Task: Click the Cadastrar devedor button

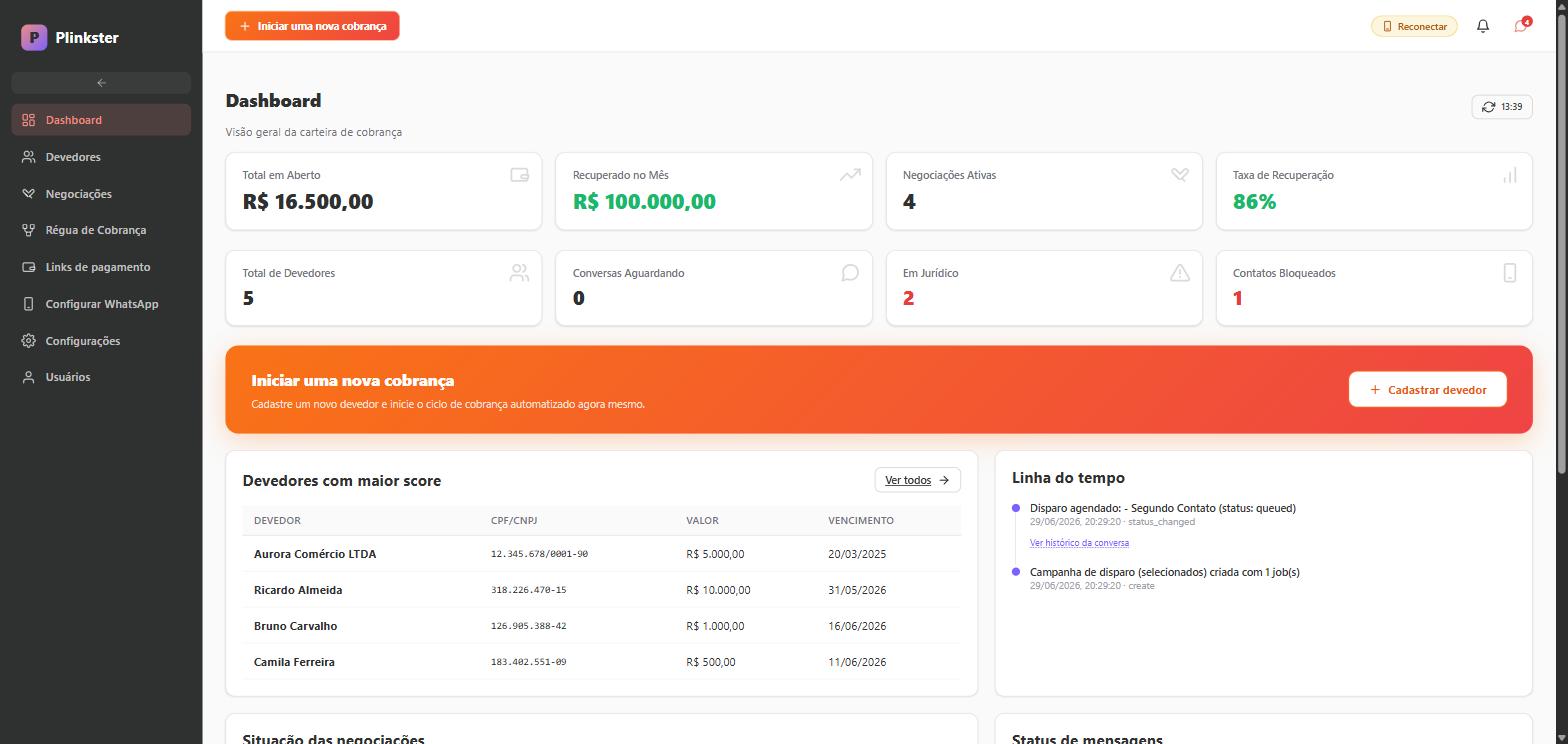Action: coord(1427,390)
